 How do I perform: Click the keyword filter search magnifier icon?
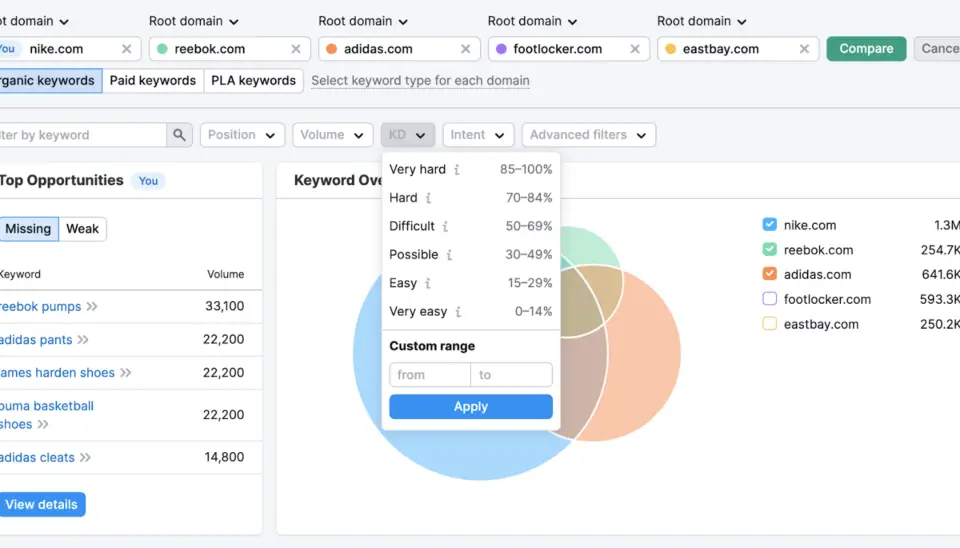tap(179, 135)
